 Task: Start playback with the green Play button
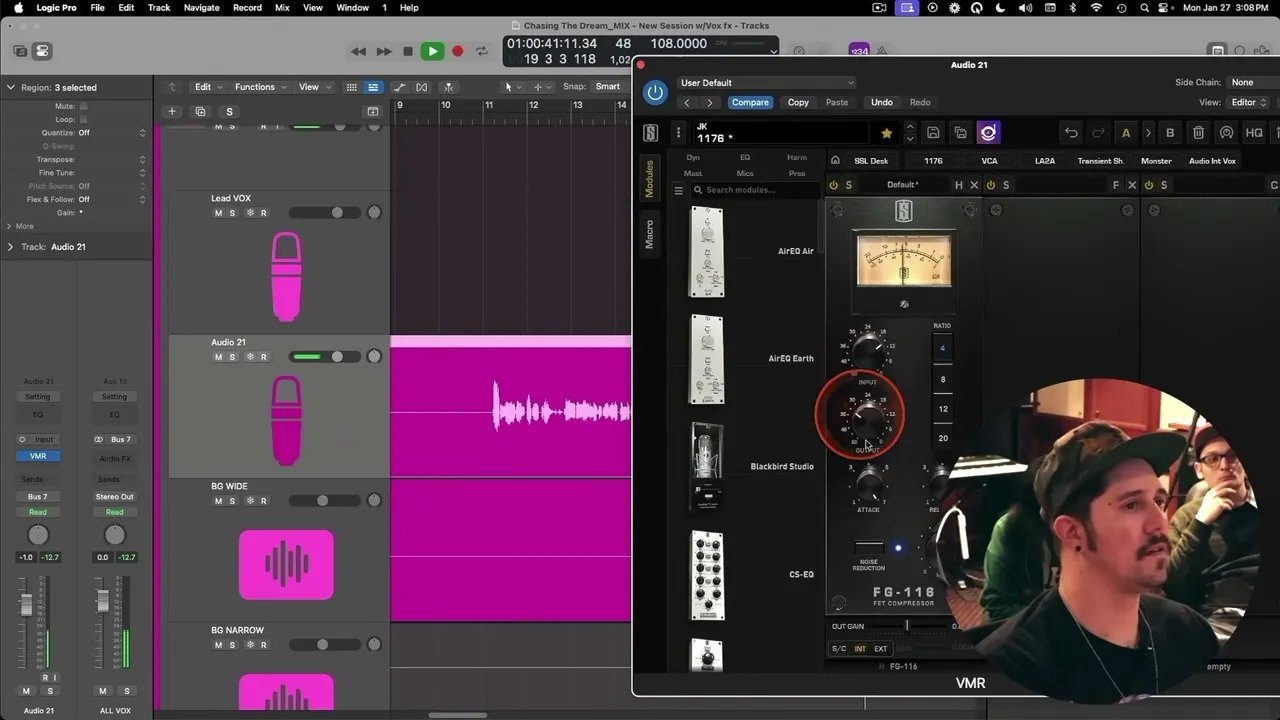[x=432, y=51]
